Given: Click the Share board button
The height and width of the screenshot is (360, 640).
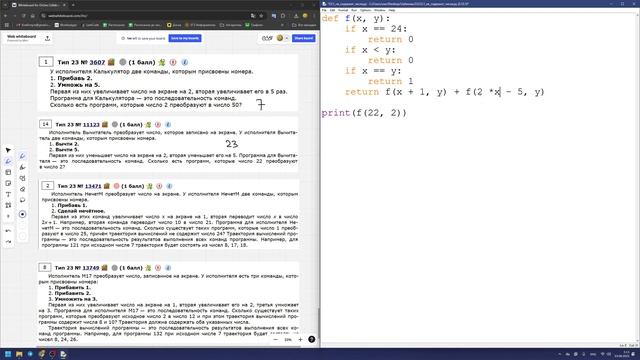Looking at the screenshot, I should click(x=304, y=38).
